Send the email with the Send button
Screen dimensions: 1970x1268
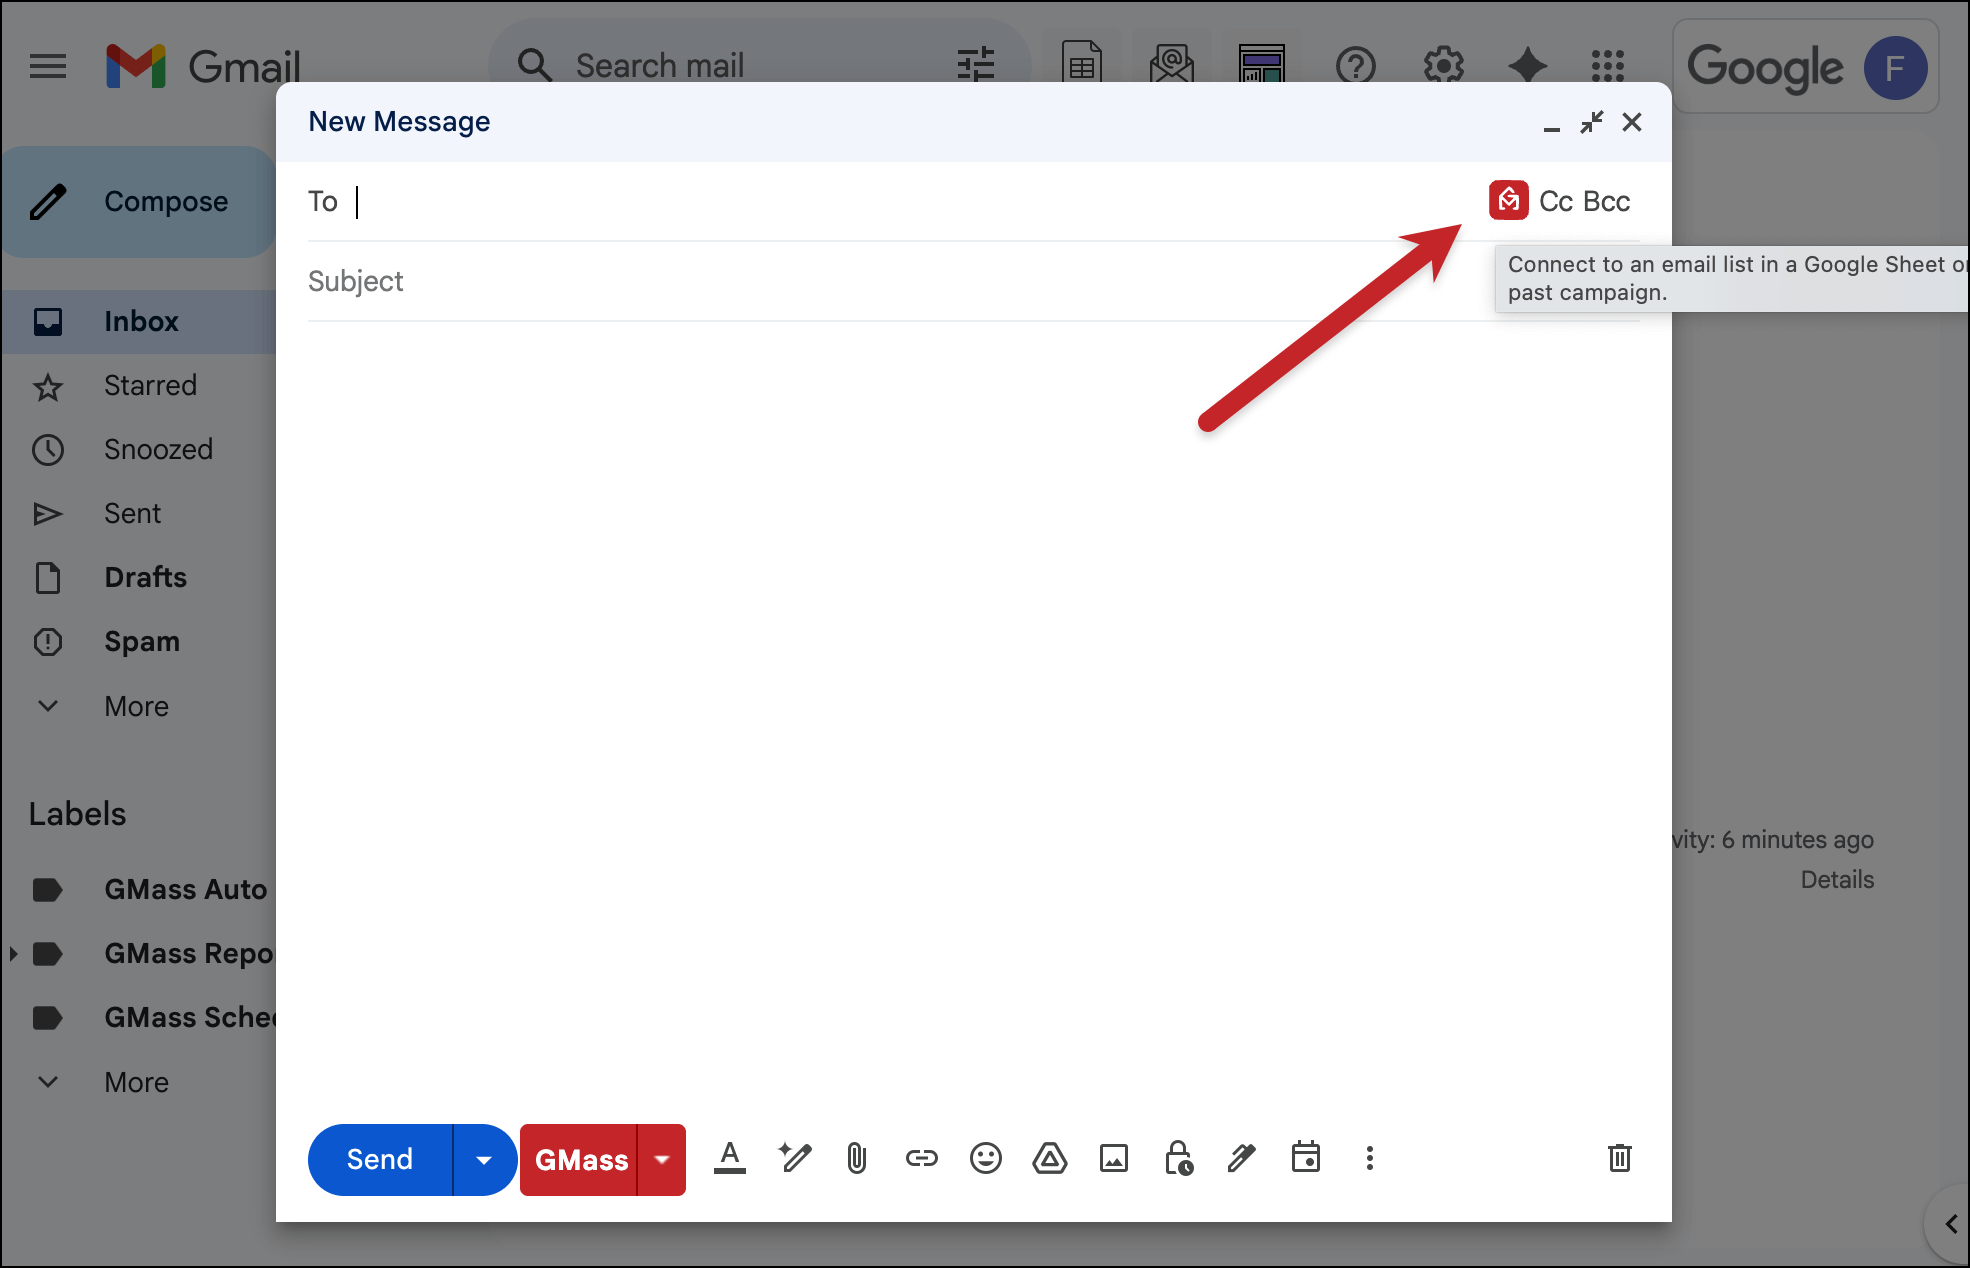point(380,1159)
